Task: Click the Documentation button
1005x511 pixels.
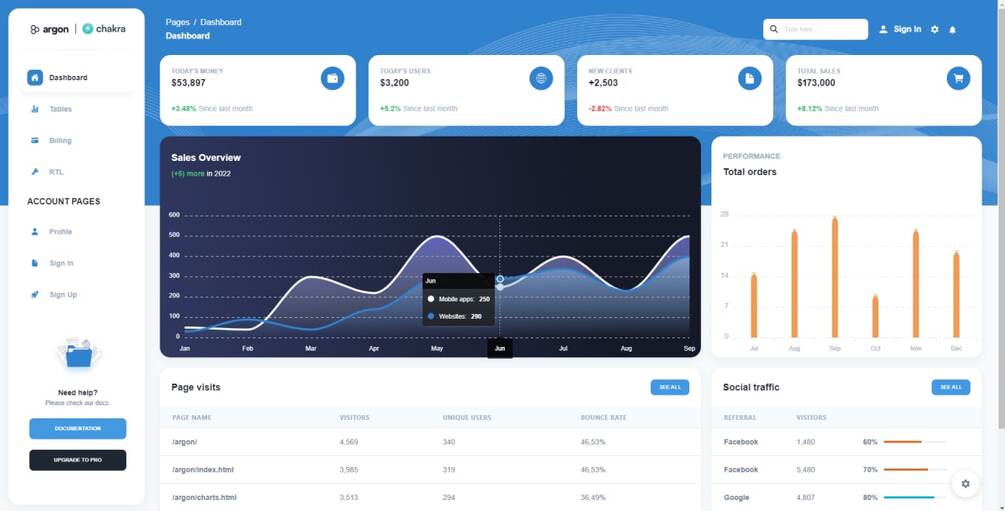Action: 78,428
